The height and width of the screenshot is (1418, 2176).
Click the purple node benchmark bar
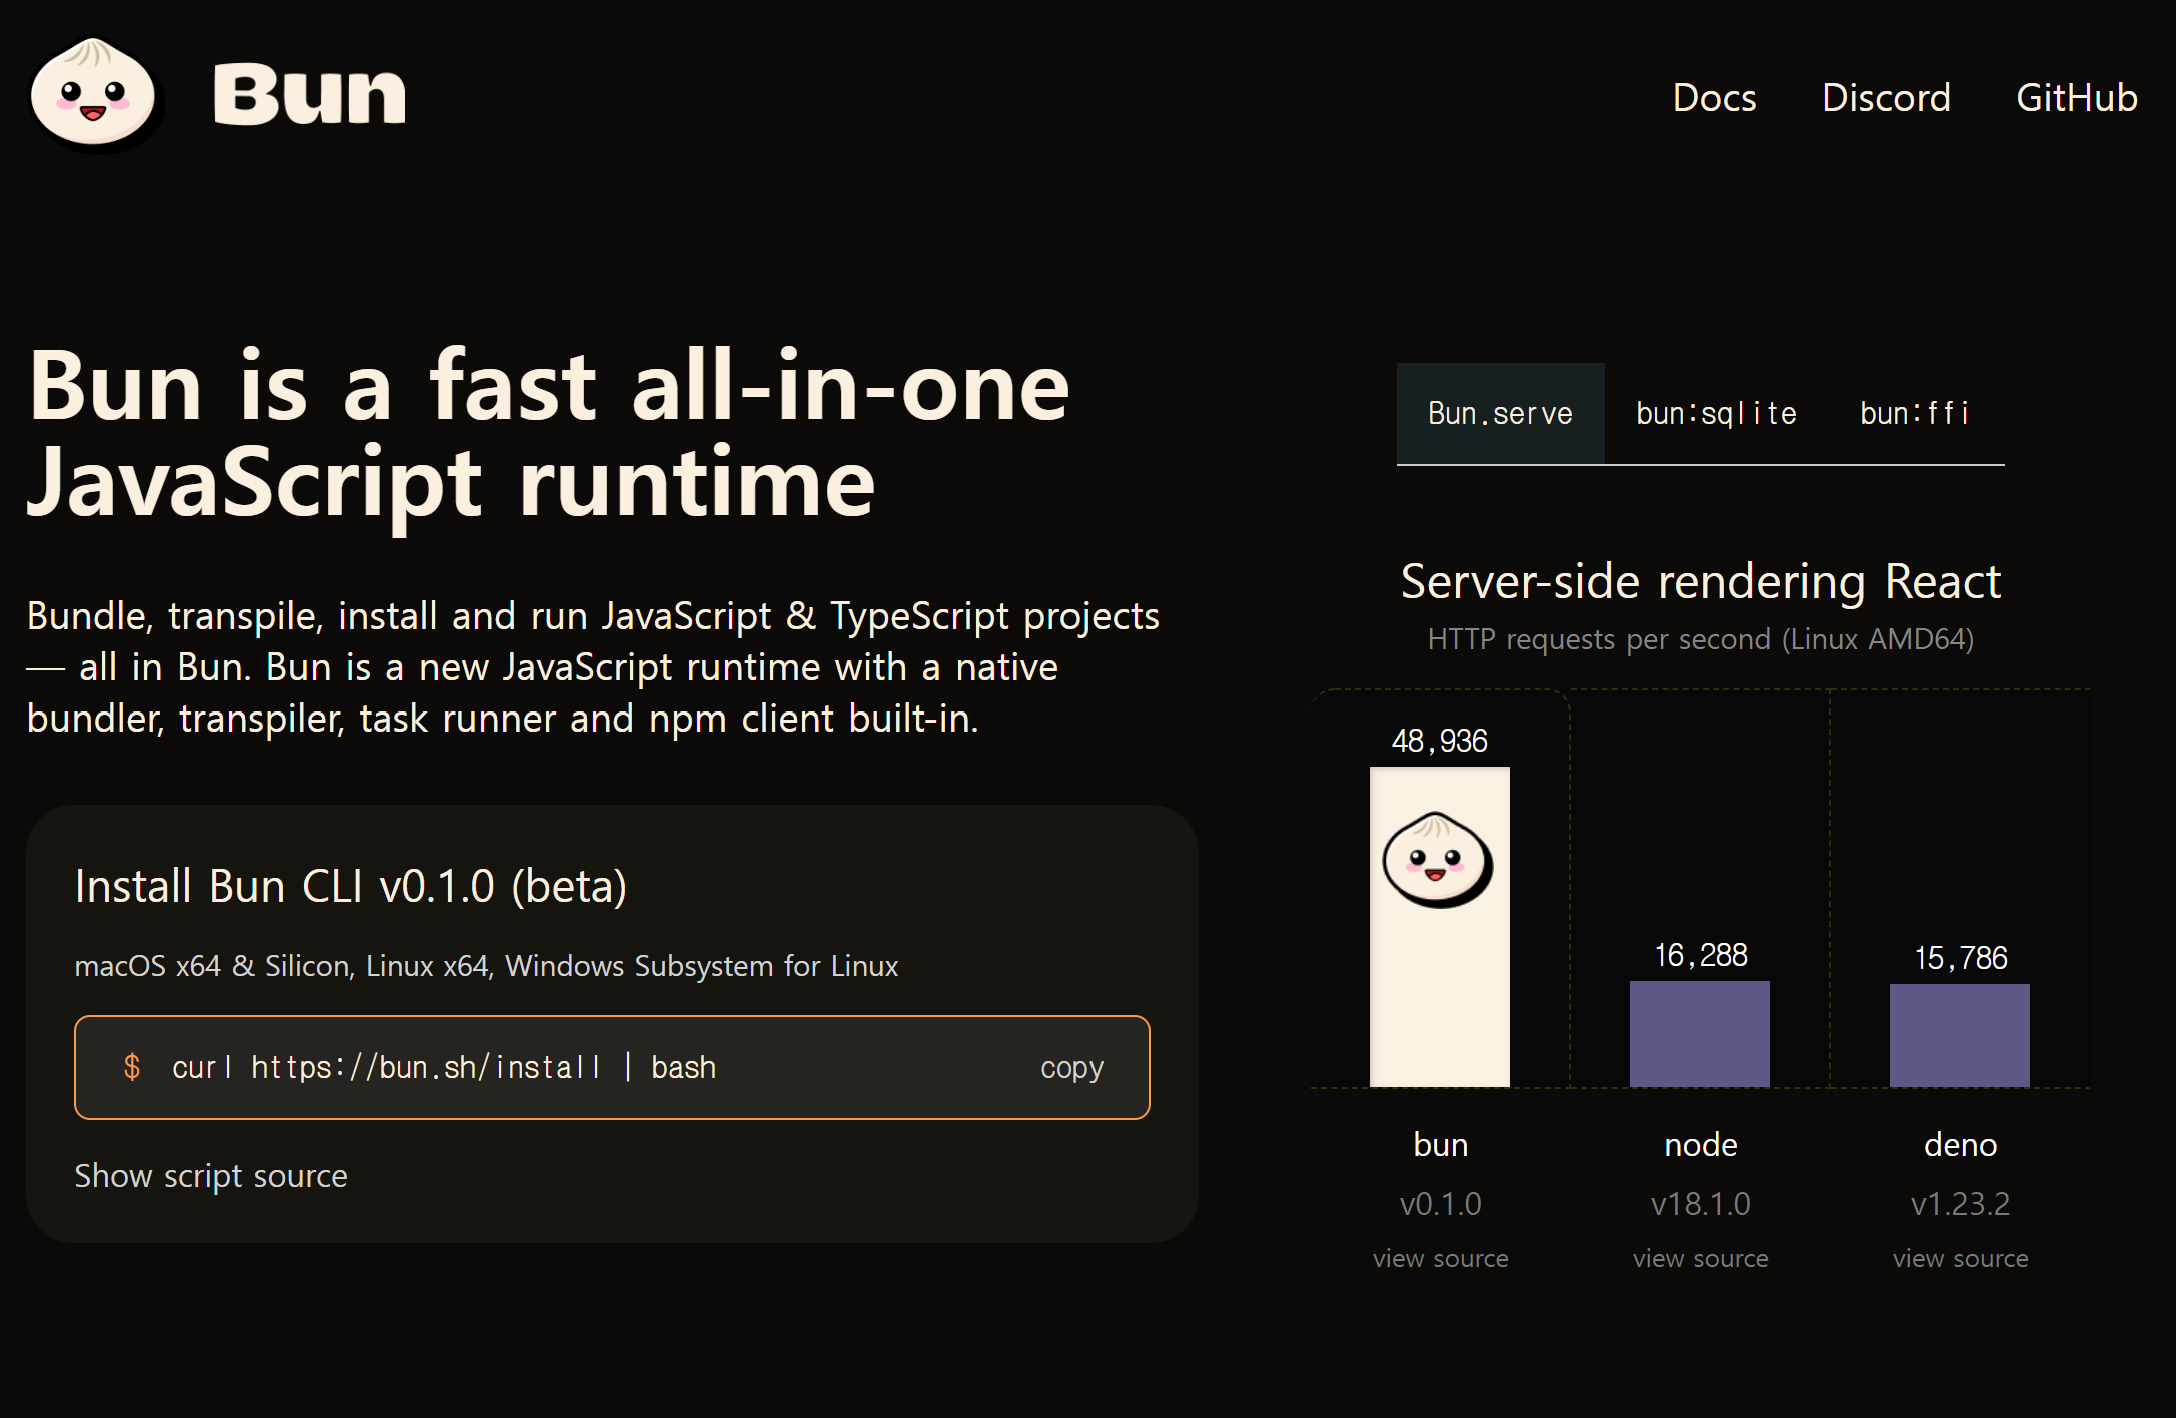tap(1699, 1034)
